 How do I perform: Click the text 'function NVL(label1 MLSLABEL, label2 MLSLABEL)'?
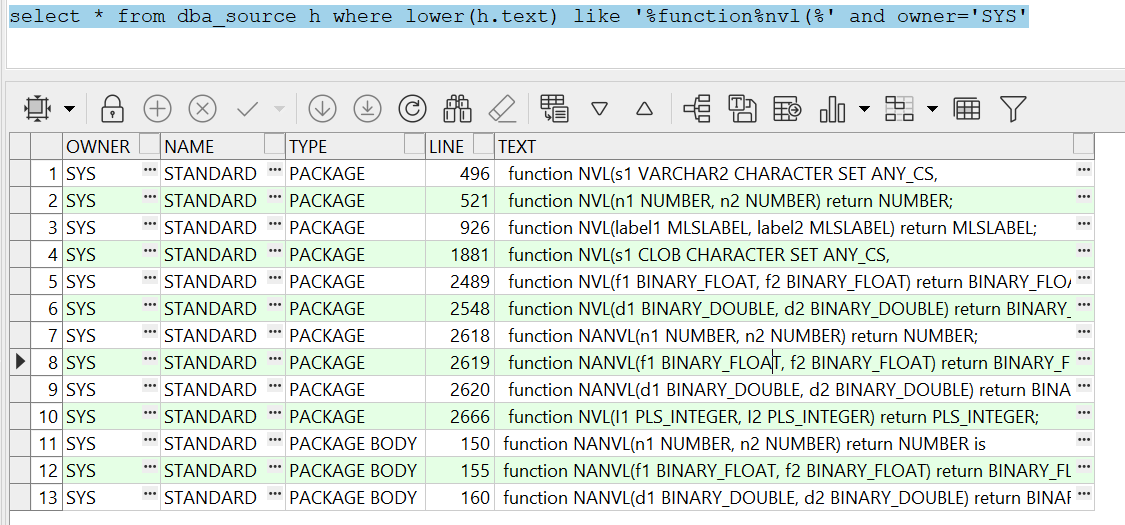(701, 228)
